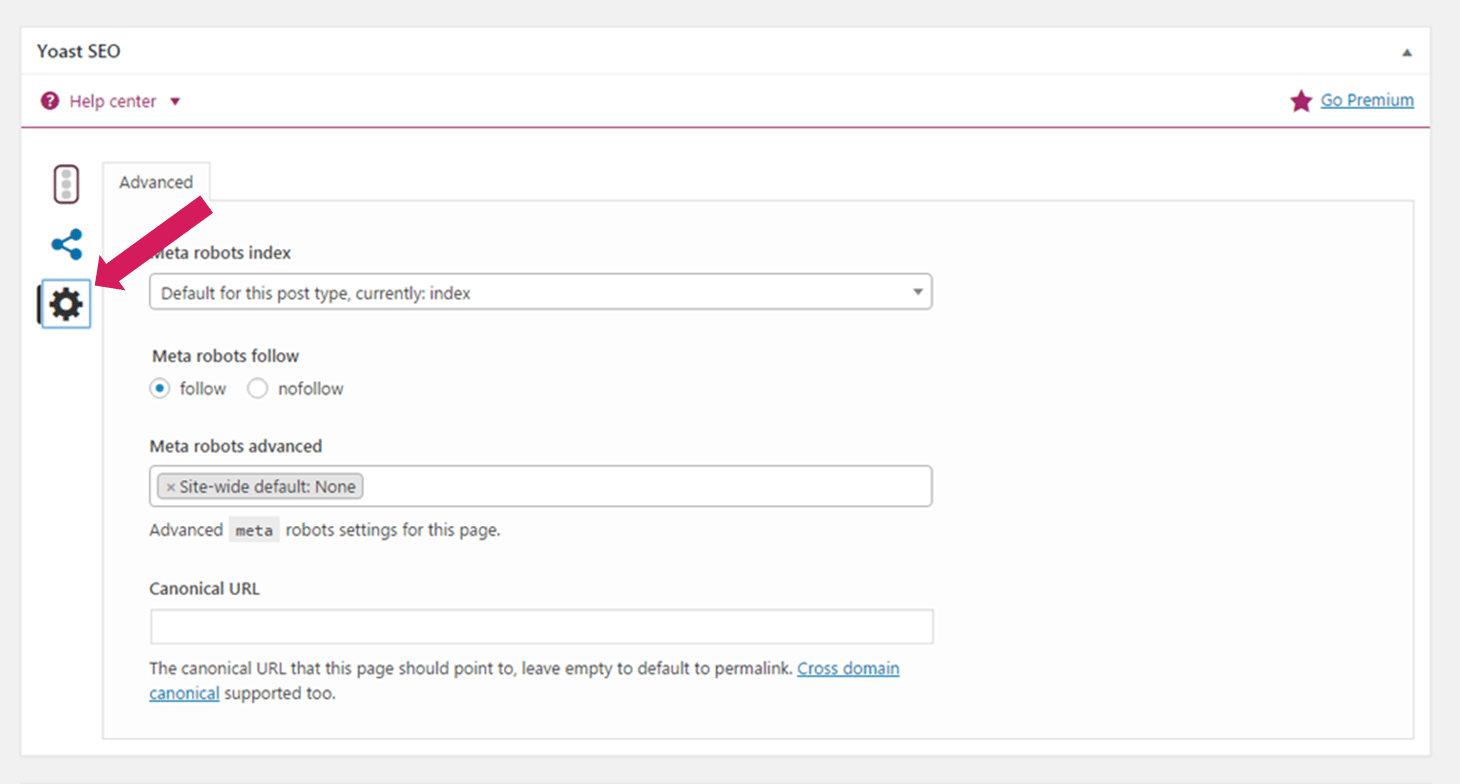Select the Advanced tab
The width and height of the screenshot is (1460, 784).
point(156,182)
